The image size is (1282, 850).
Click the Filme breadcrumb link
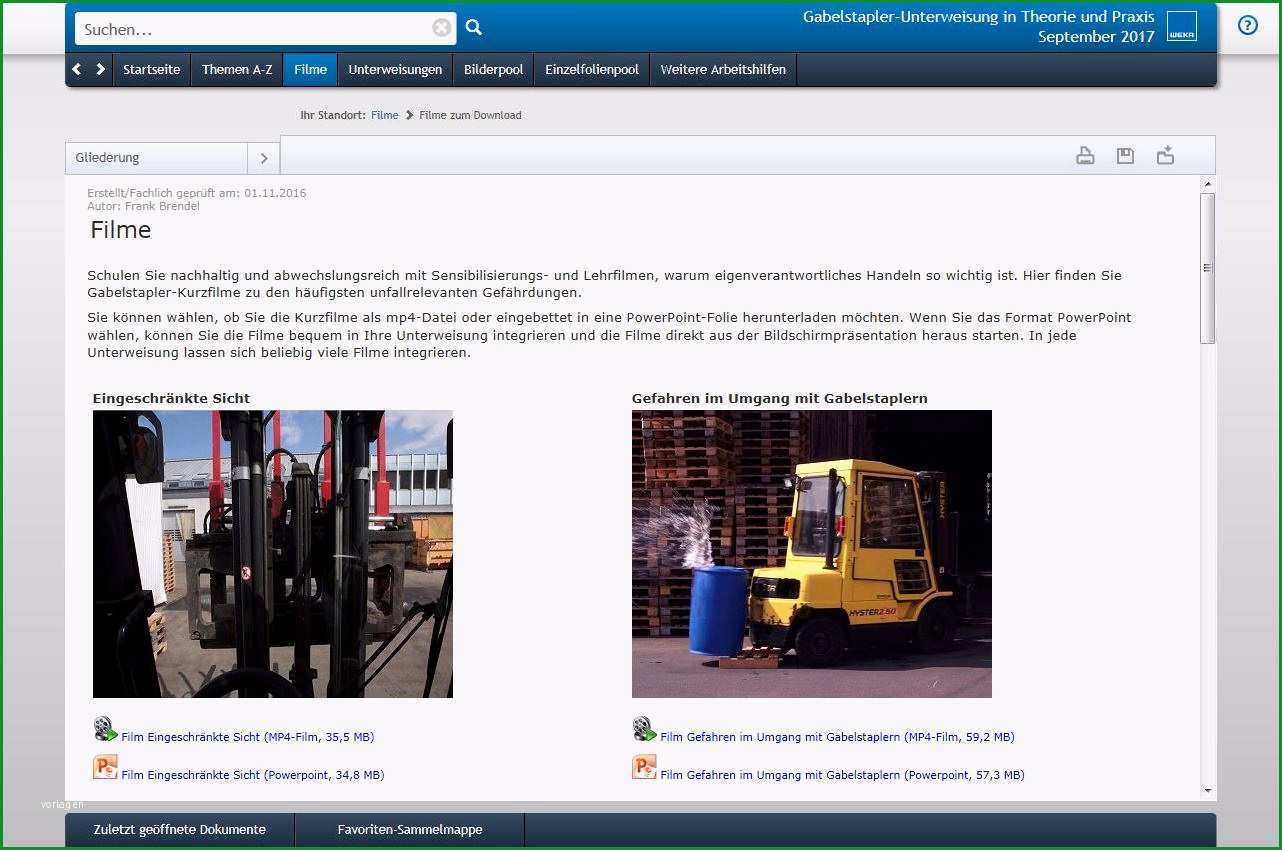pos(384,115)
